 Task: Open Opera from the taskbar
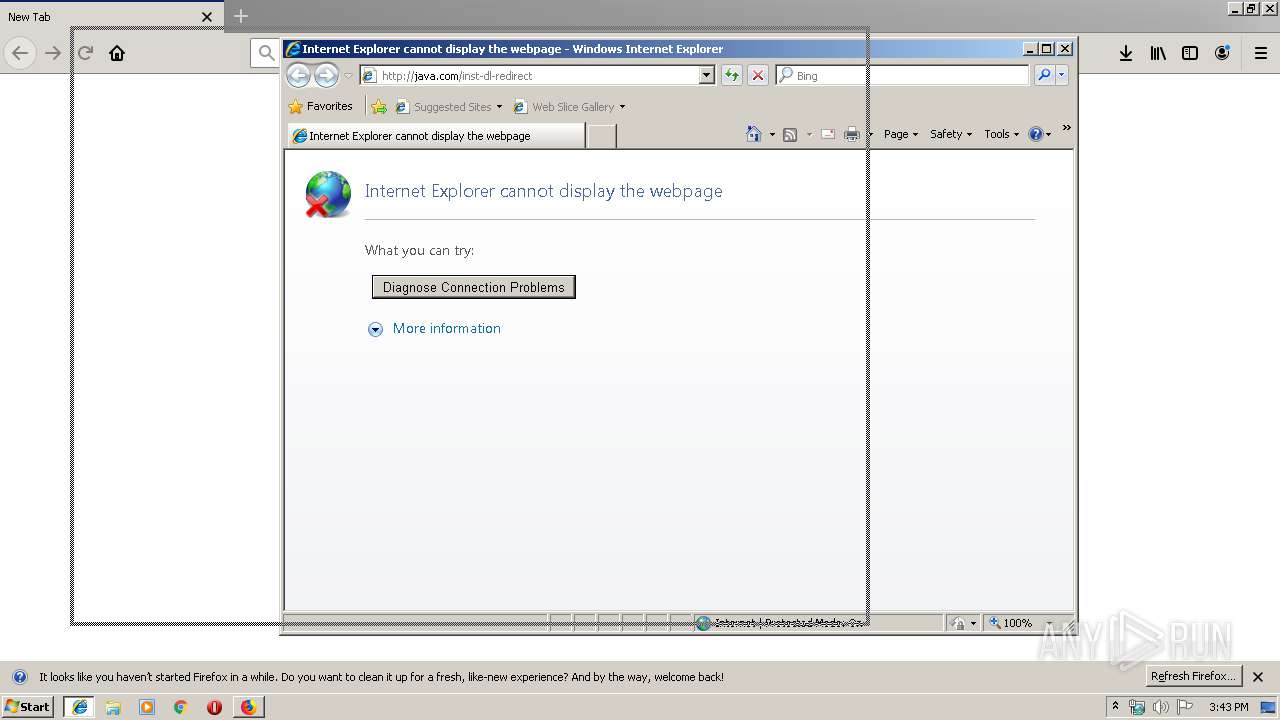tap(214, 707)
